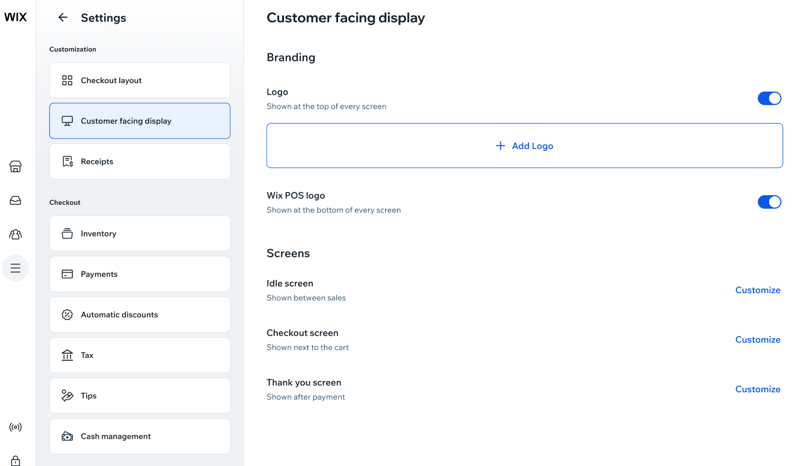Click the Cash management icon
The height and width of the screenshot is (466, 800).
click(67, 436)
